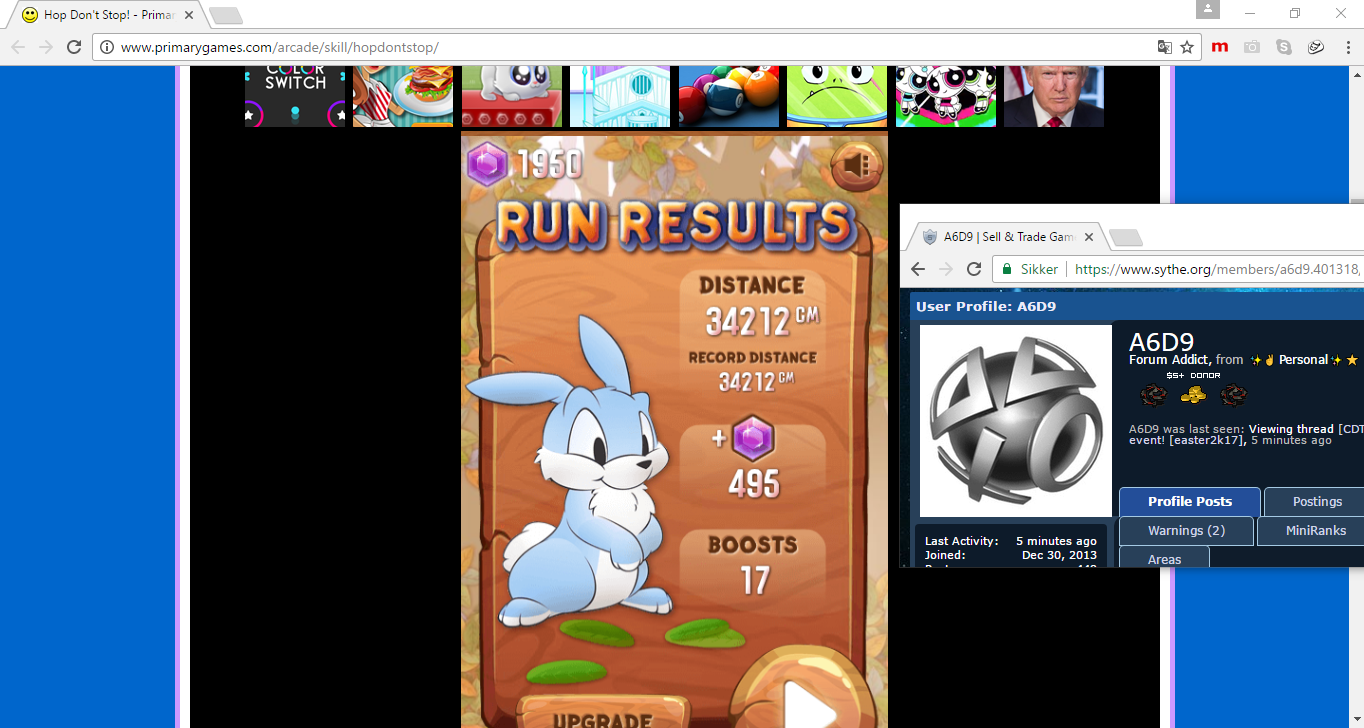This screenshot has height=728, width=1364.
Task: Select the A6D9 | Sell & Trade tab
Action: coord(1006,237)
